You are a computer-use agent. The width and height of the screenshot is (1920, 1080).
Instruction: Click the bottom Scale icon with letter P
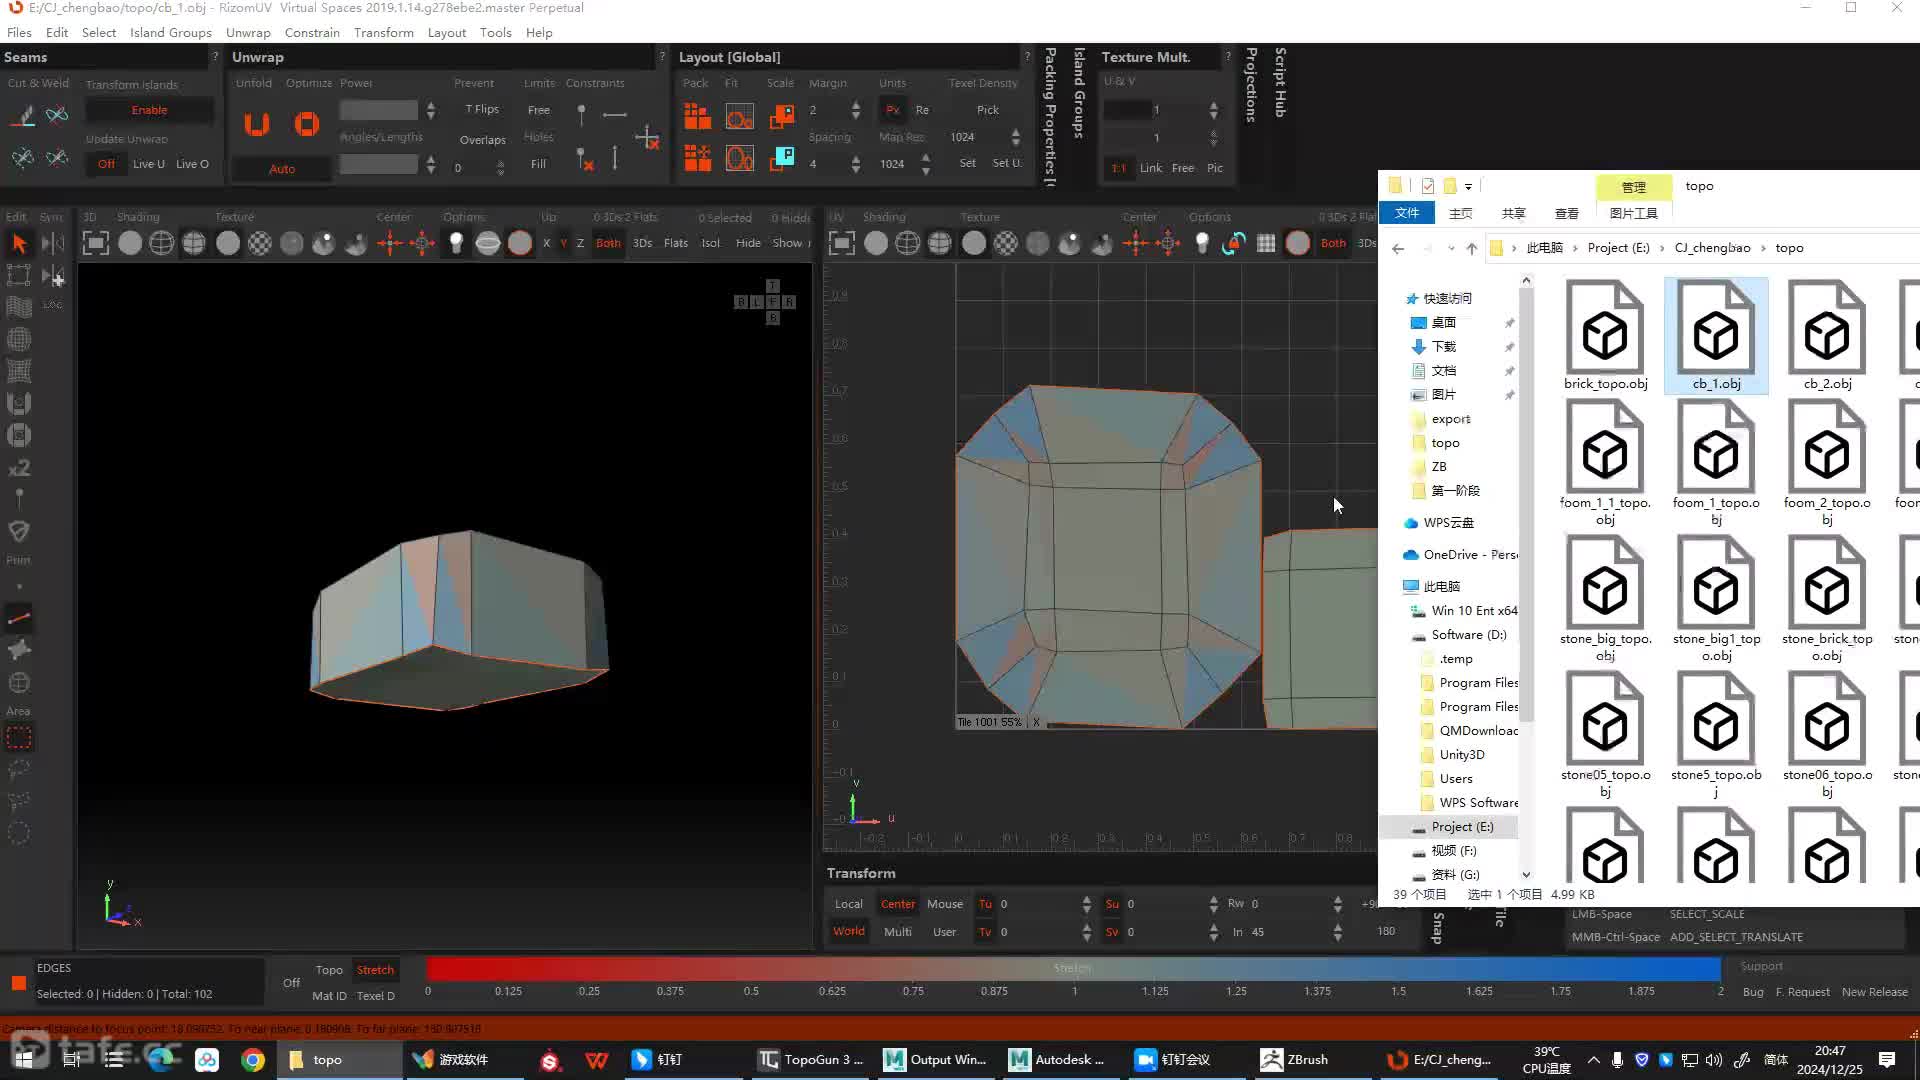(781, 158)
